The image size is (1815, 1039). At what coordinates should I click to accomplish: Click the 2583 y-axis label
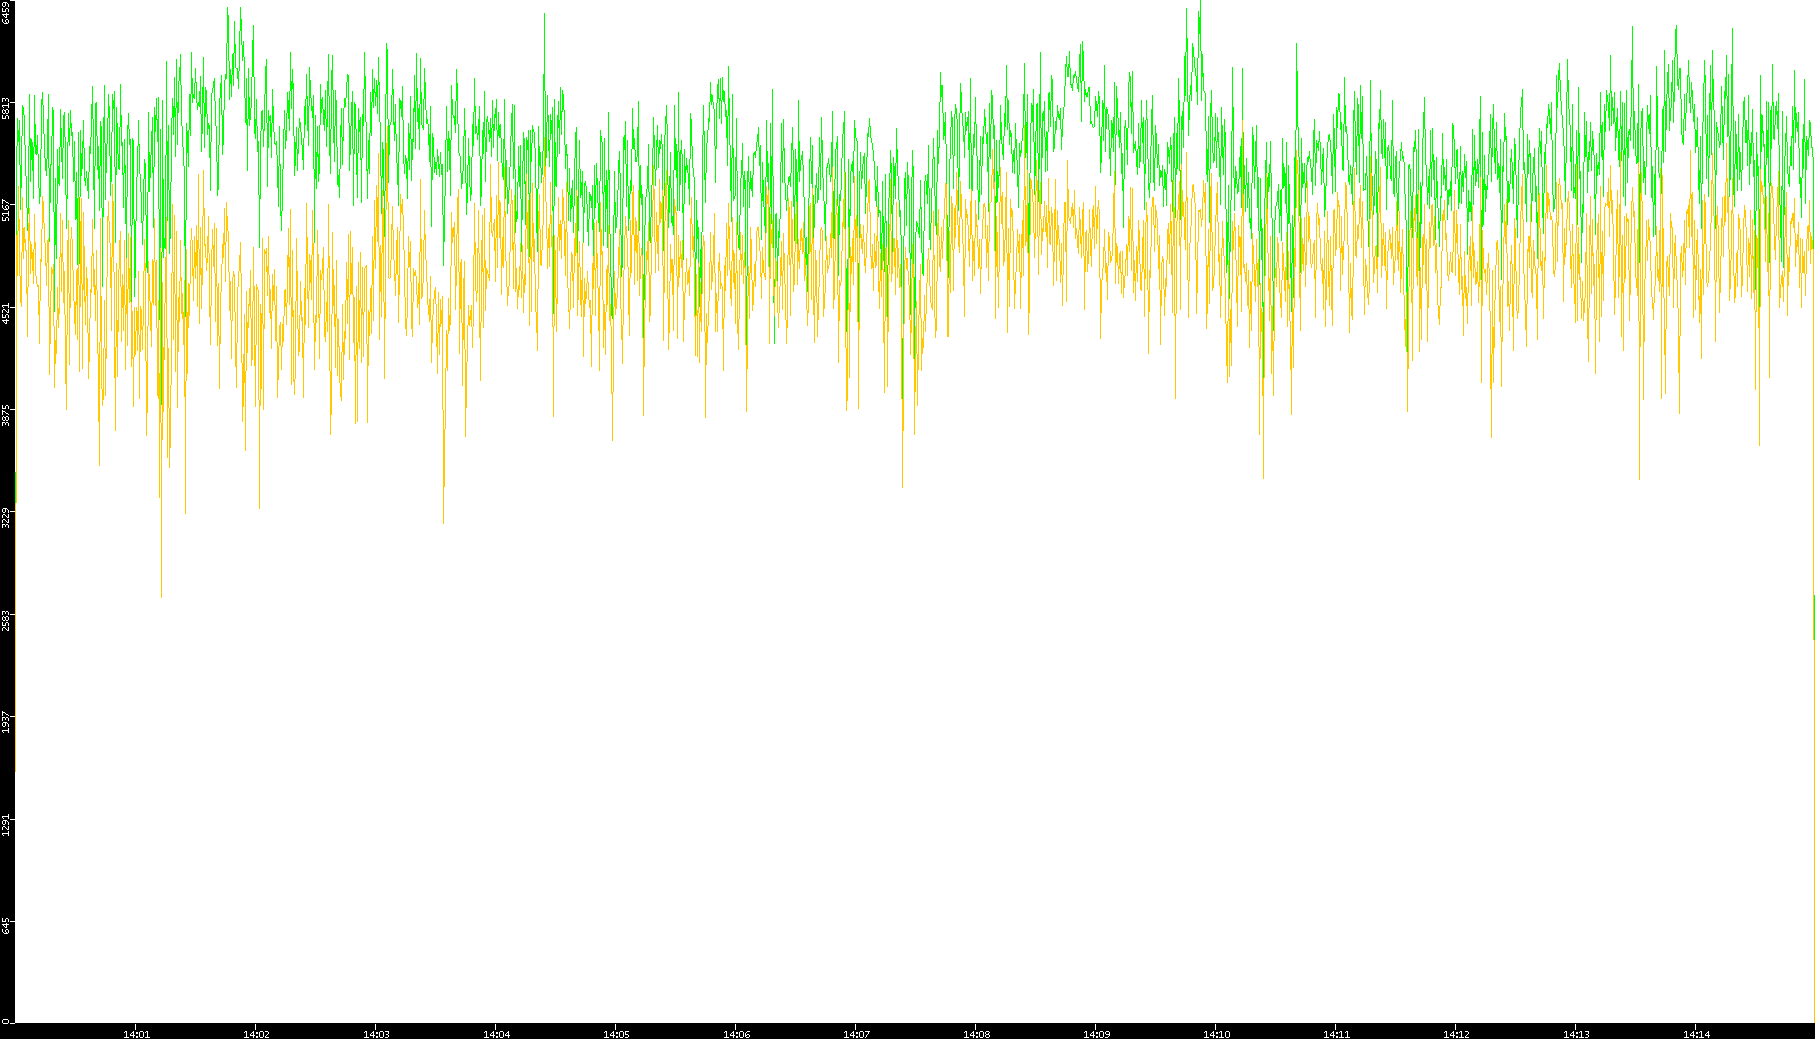point(7,620)
